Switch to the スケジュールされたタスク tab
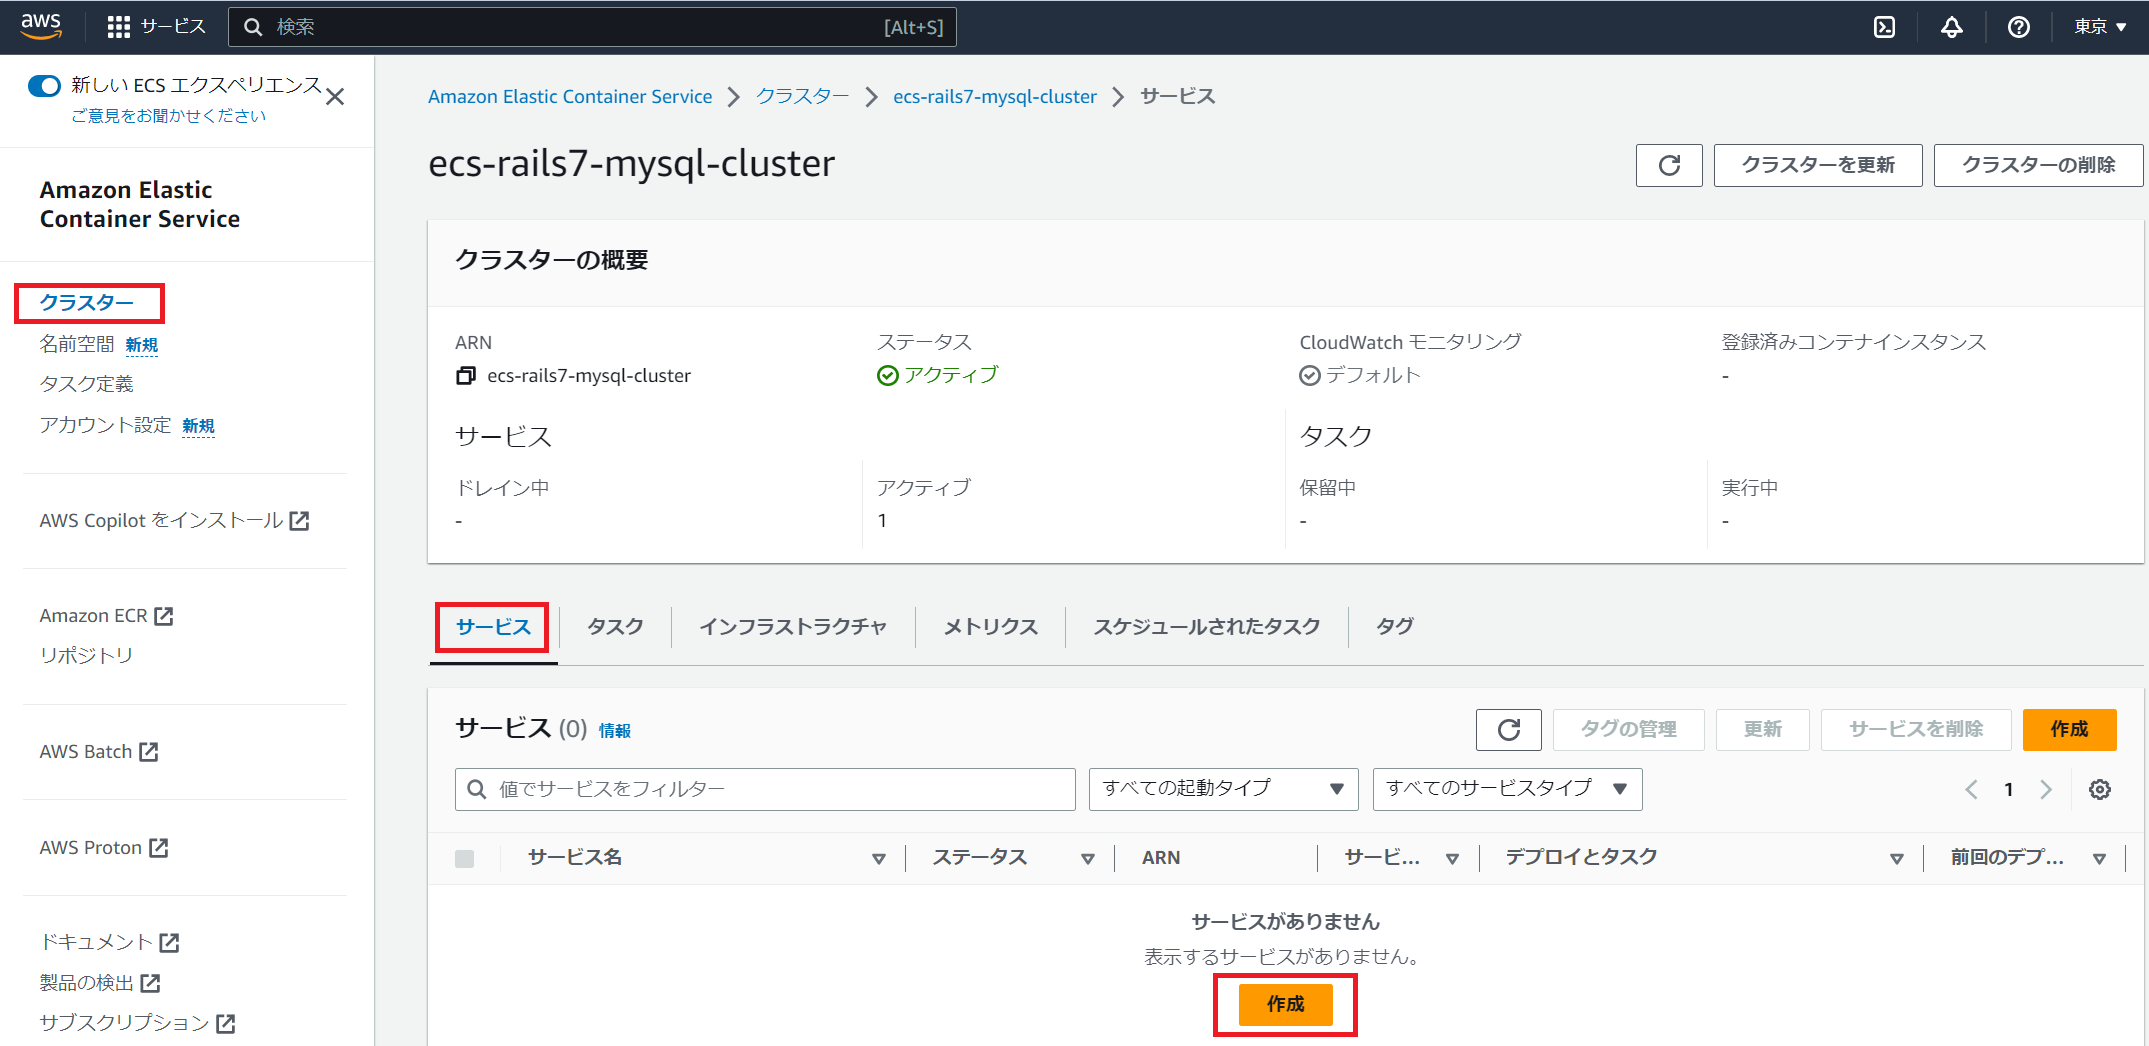This screenshot has height=1046, width=2149. [1207, 627]
